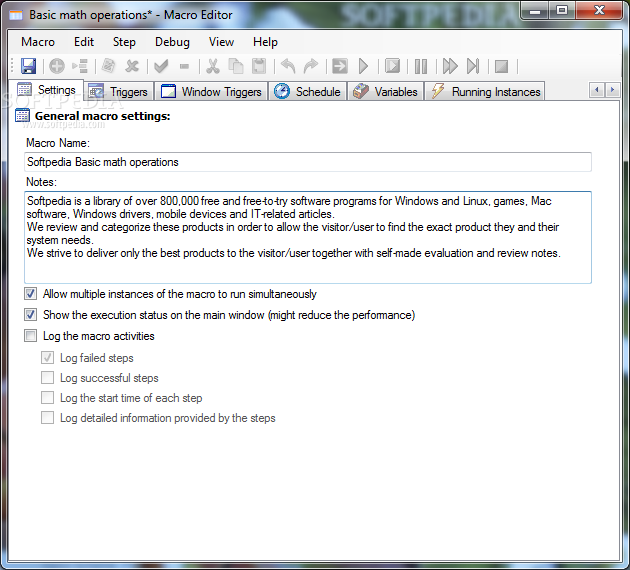Click the Redo arrow icon

(x=311, y=66)
